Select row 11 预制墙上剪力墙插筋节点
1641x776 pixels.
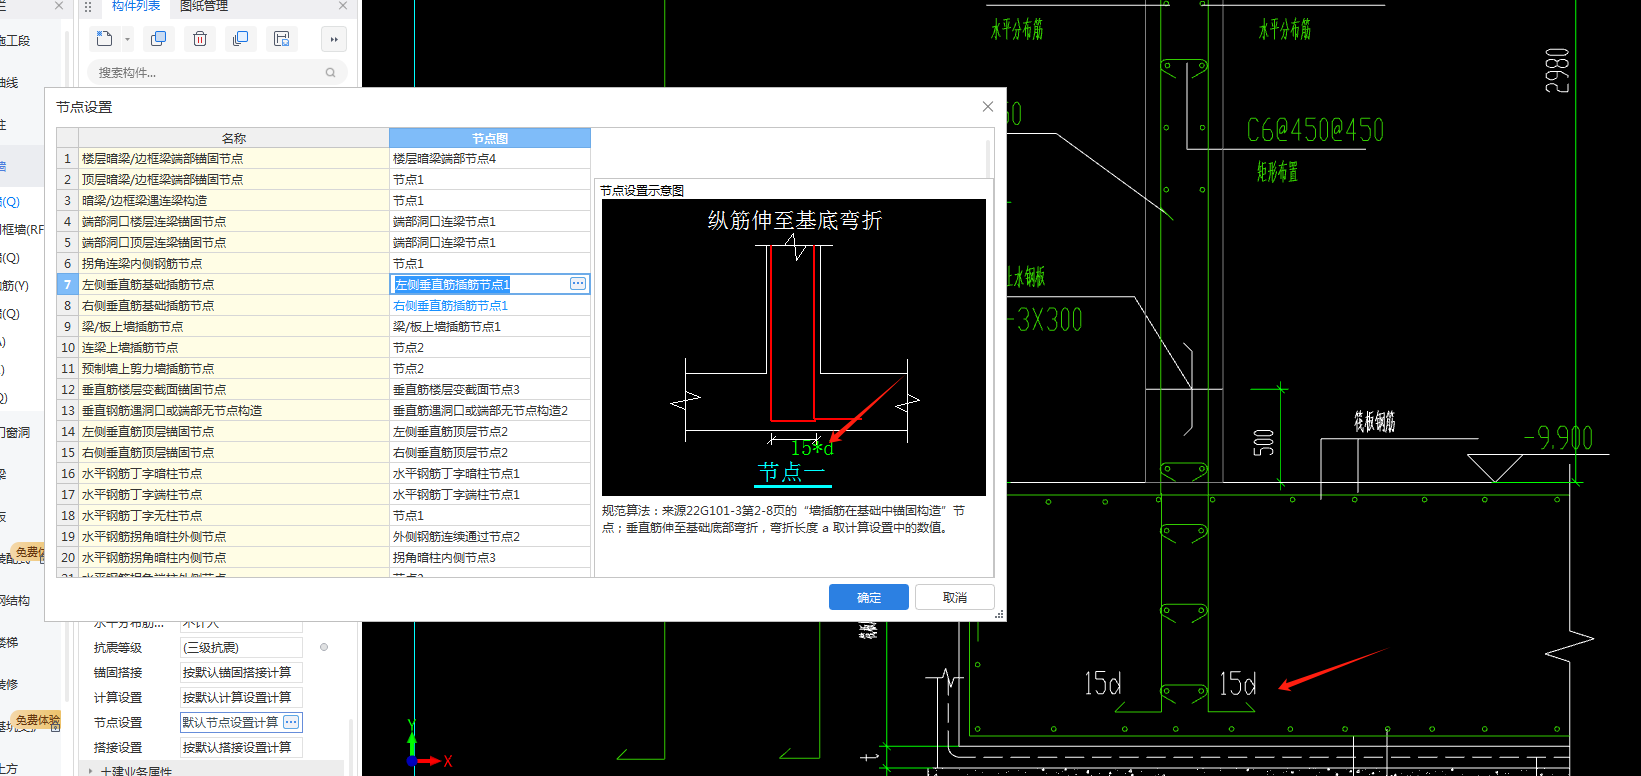pos(233,368)
